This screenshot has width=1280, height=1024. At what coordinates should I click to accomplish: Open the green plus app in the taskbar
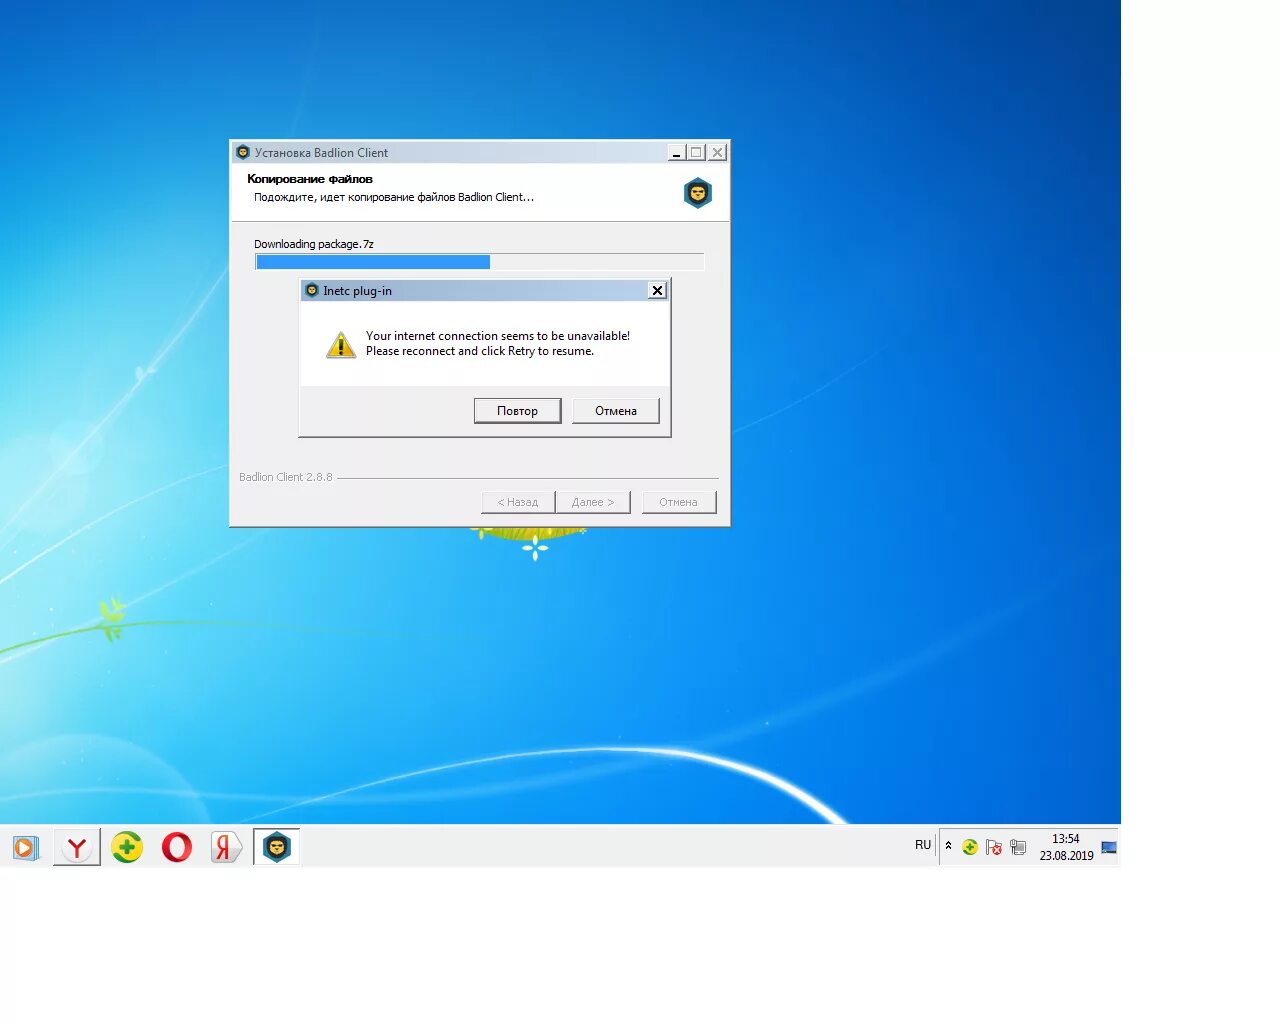coord(127,848)
